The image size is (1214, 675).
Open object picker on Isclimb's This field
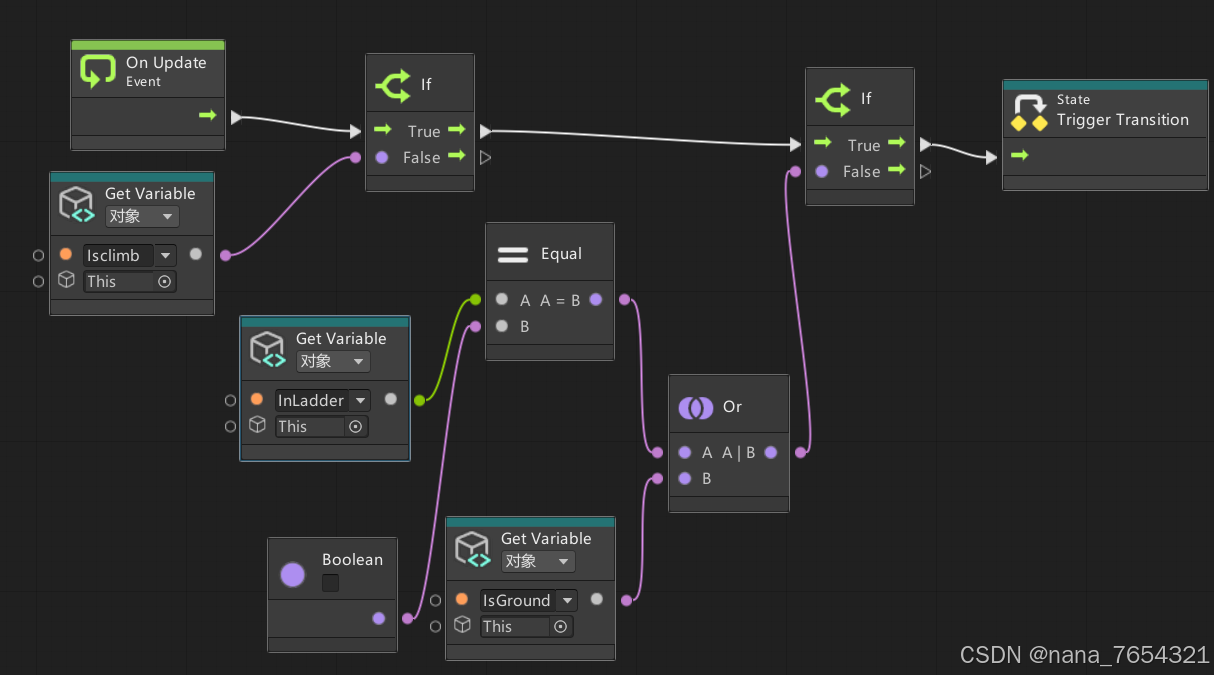point(165,281)
